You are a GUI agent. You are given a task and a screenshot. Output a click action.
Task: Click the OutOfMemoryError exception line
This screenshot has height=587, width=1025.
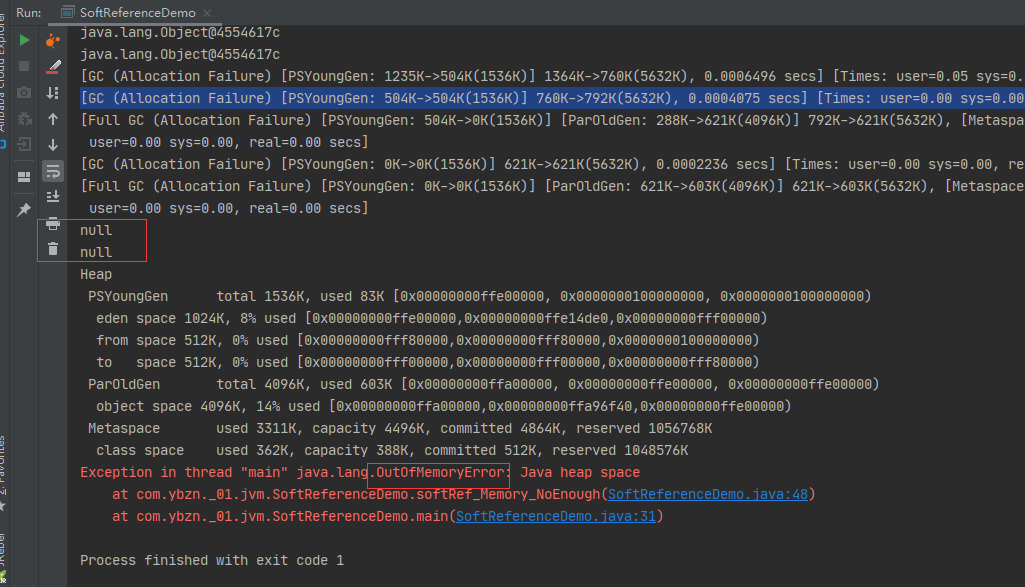click(x=360, y=472)
